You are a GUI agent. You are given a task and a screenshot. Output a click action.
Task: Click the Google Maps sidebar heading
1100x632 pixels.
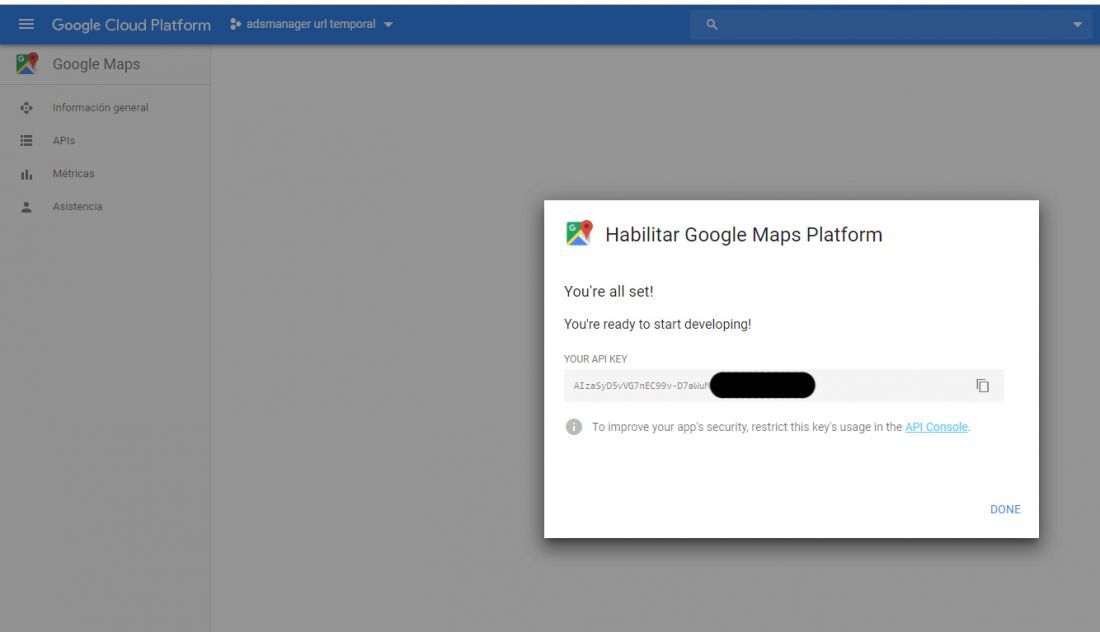pos(96,64)
